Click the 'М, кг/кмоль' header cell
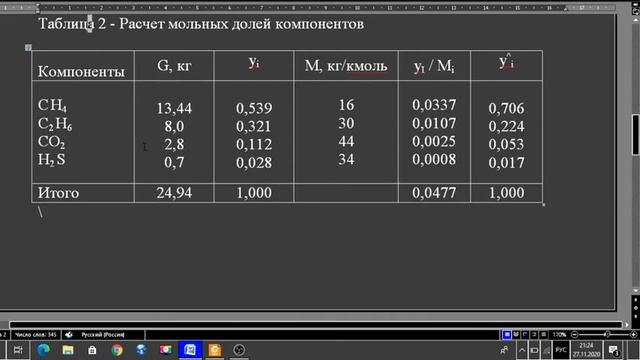Viewport: 640px width, 360px height. pyautogui.click(x=346, y=66)
